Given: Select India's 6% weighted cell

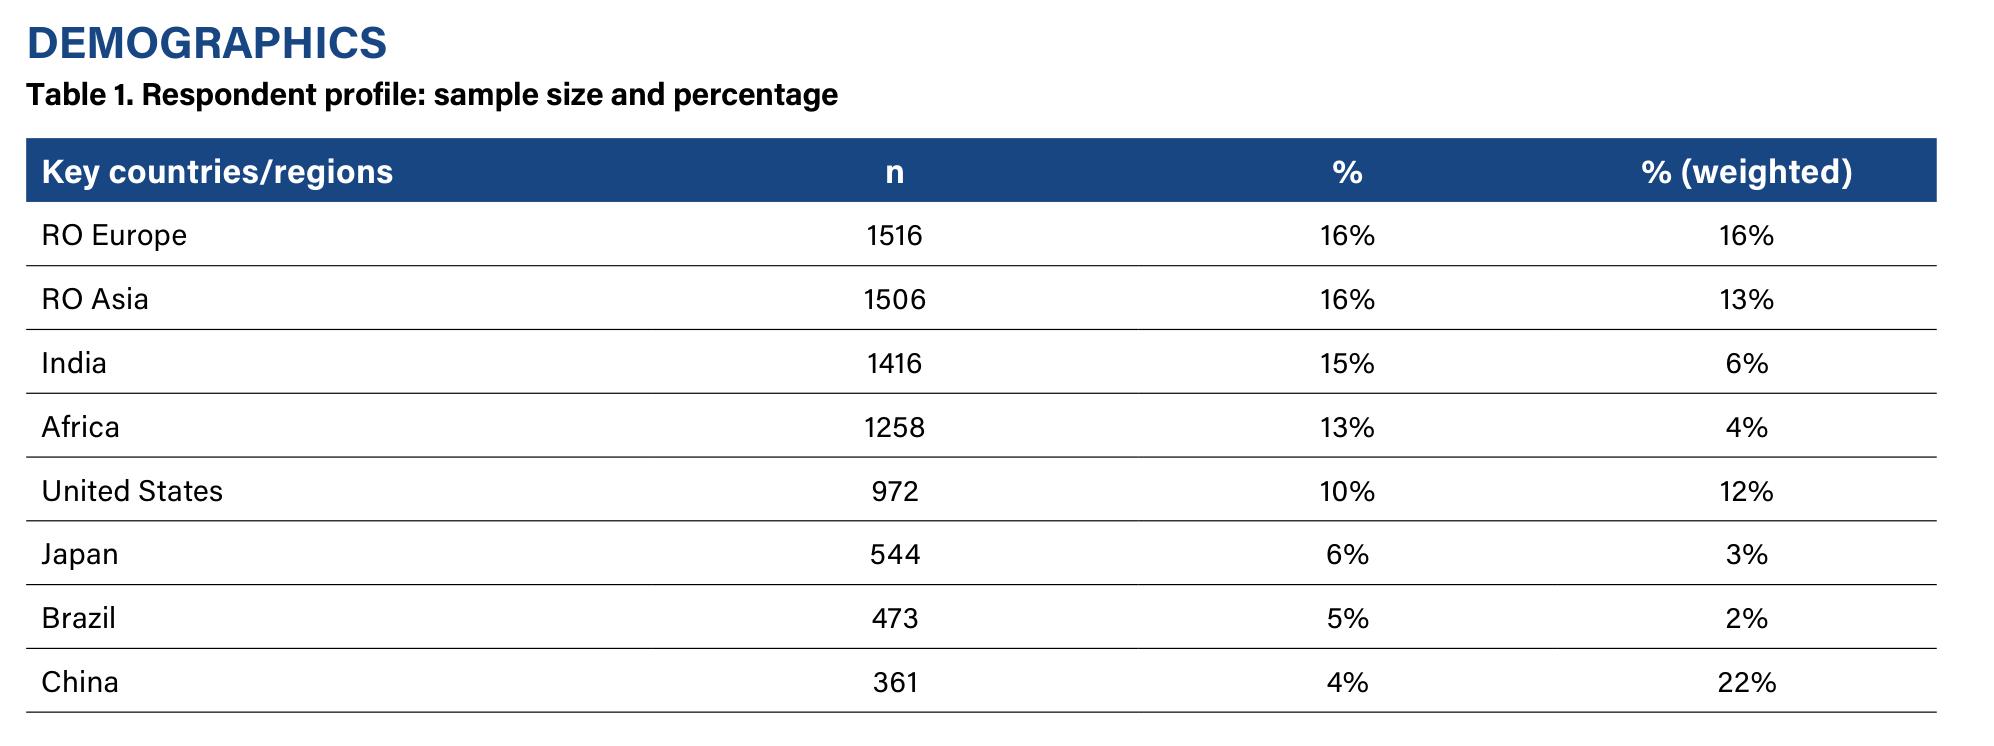Looking at the screenshot, I should point(1747,363).
